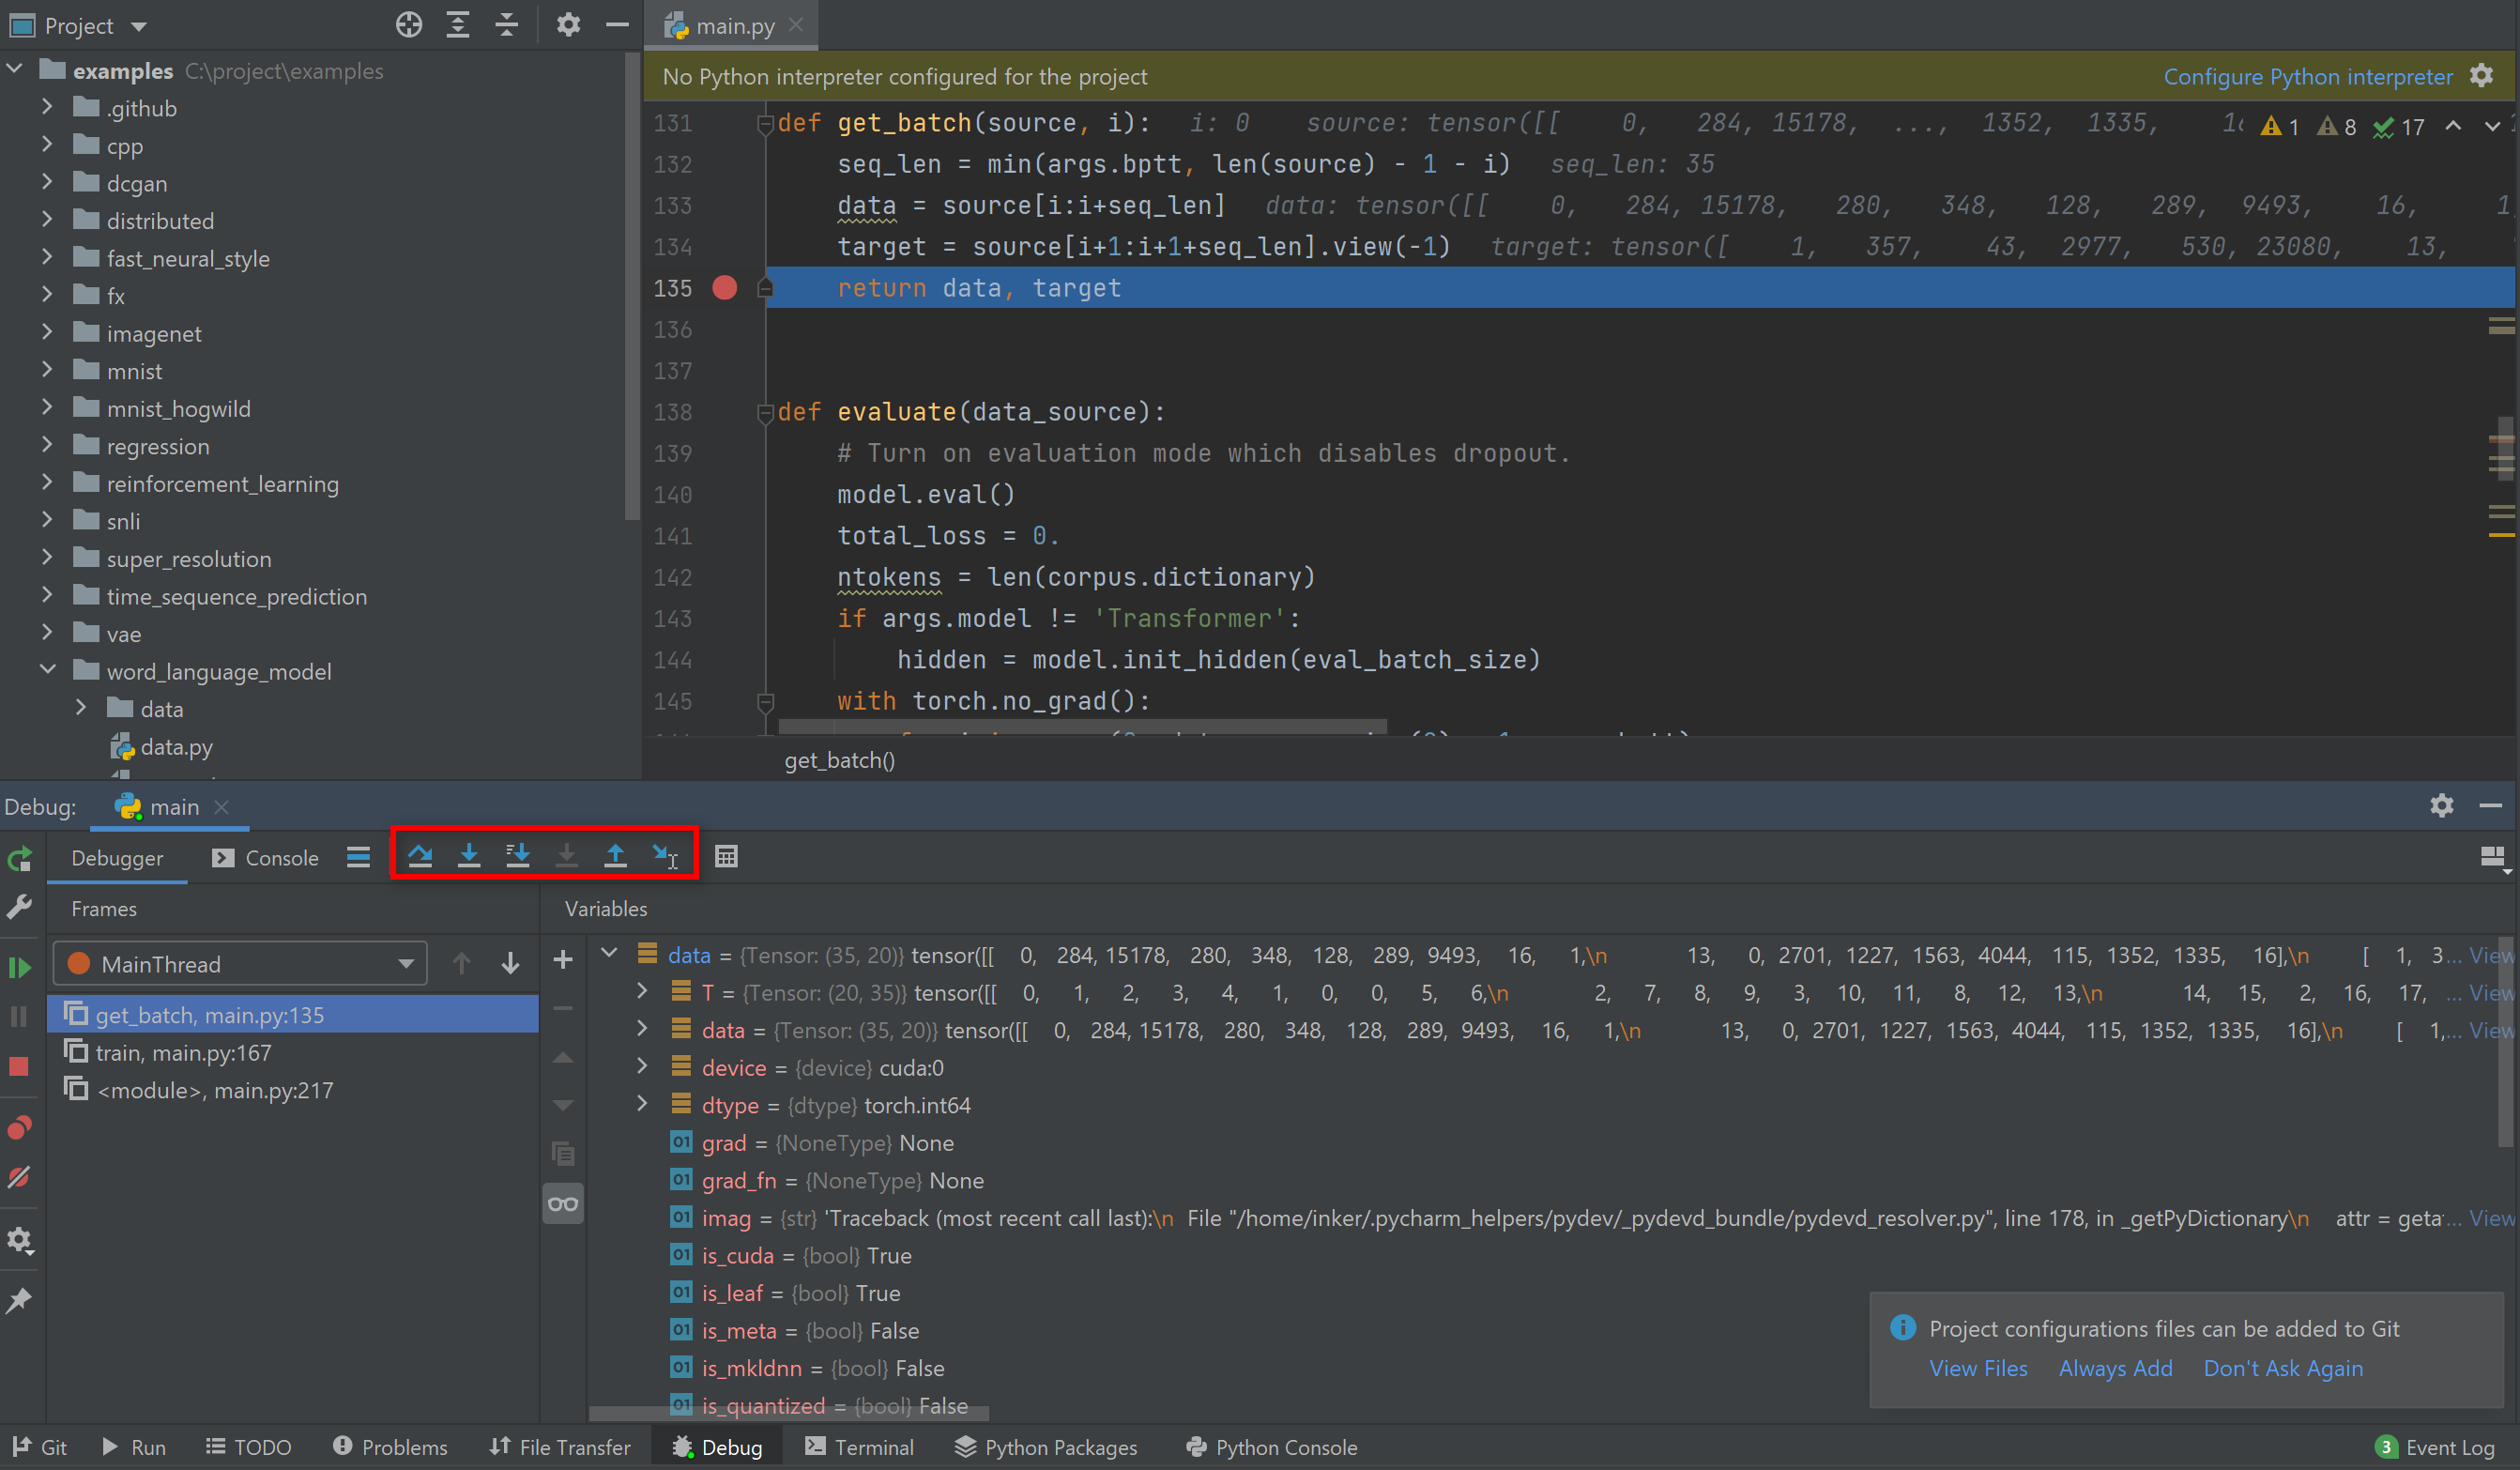The width and height of the screenshot is (2520, 1470).
Task: Click the View Breakpoints double red circles icon
Action: pyautogui.click(x=19, y=1128)
